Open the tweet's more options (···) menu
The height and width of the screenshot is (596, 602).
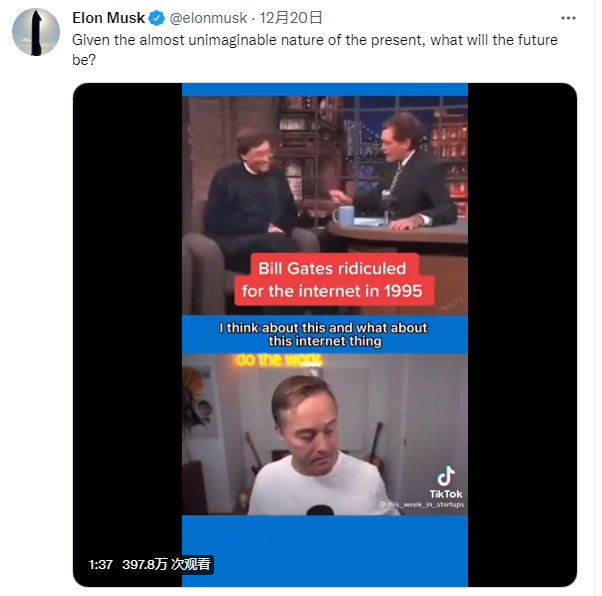tap(567, 19)
